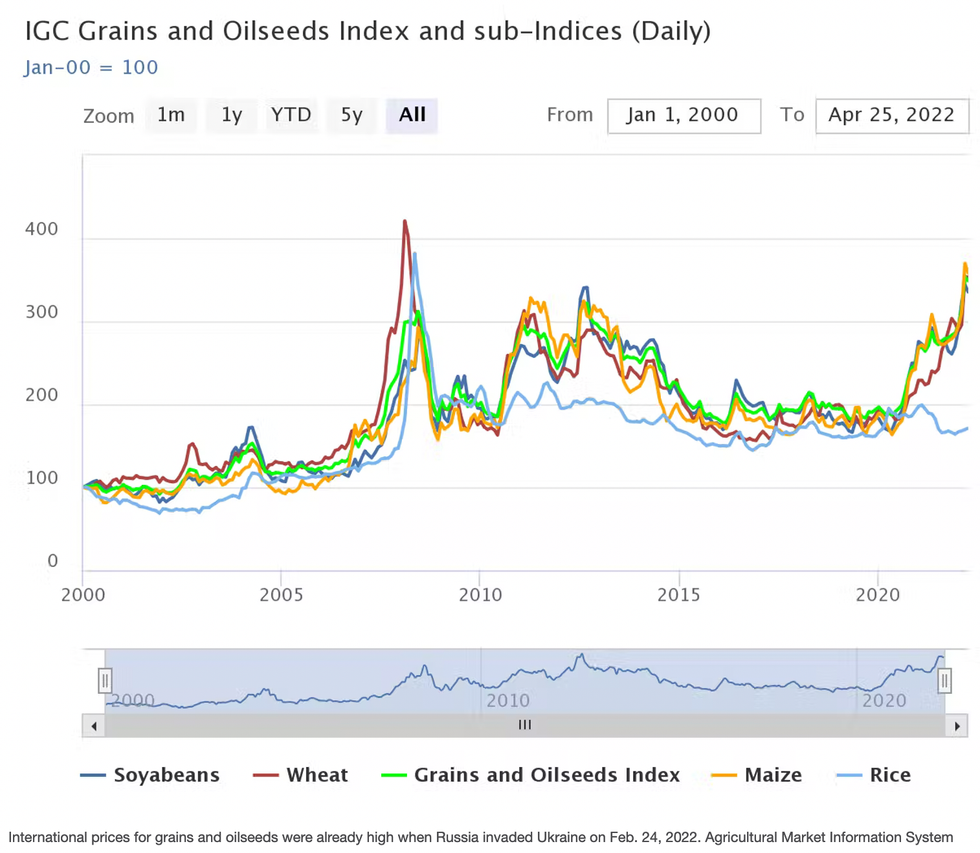Select the 2008 Wheat price peak on the chart

click(405, 222)
